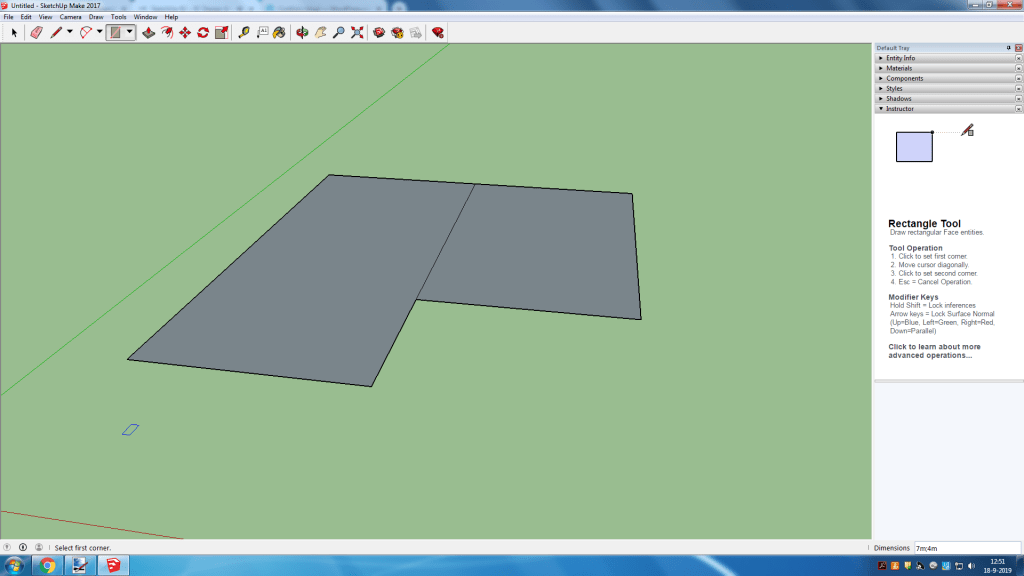The height and width of the screenshot is (576, 1024).
Task: Collapse the Instructor panel
Action: click(899, 108)
